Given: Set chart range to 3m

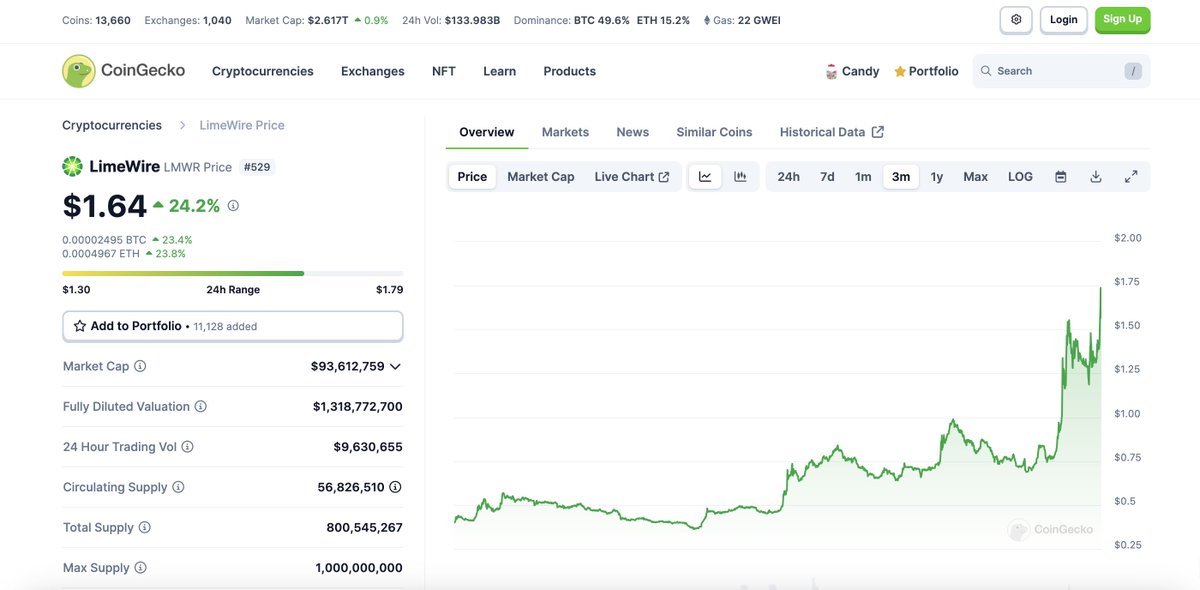Looking at the screenshot, I should coord(901,177).
